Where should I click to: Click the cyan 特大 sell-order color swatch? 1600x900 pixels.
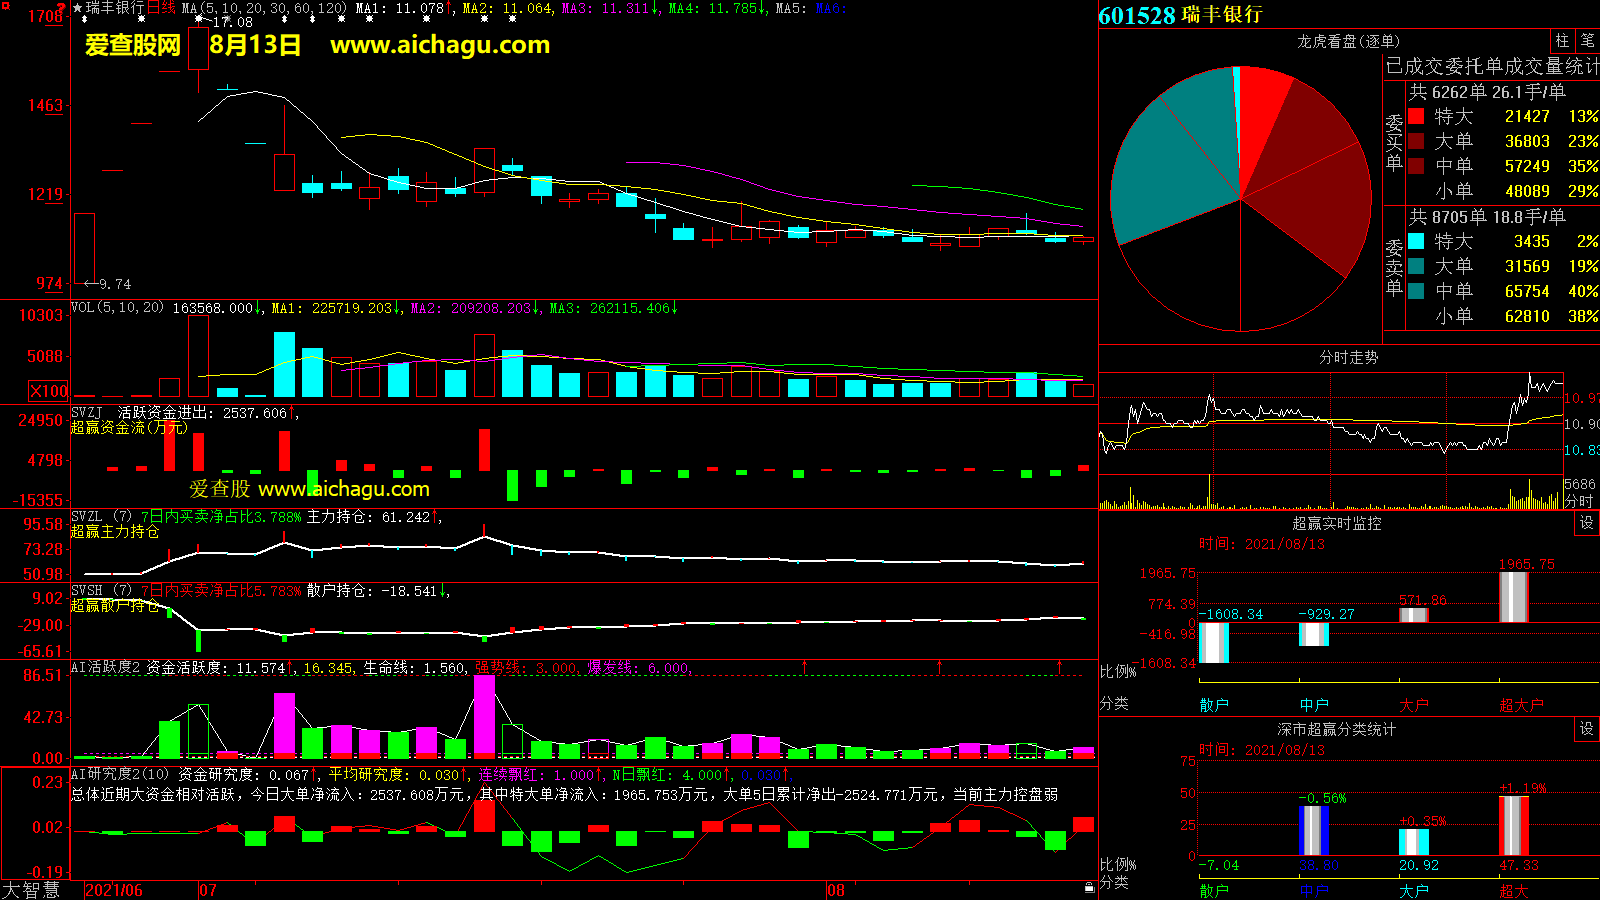tap(1416, 241)
